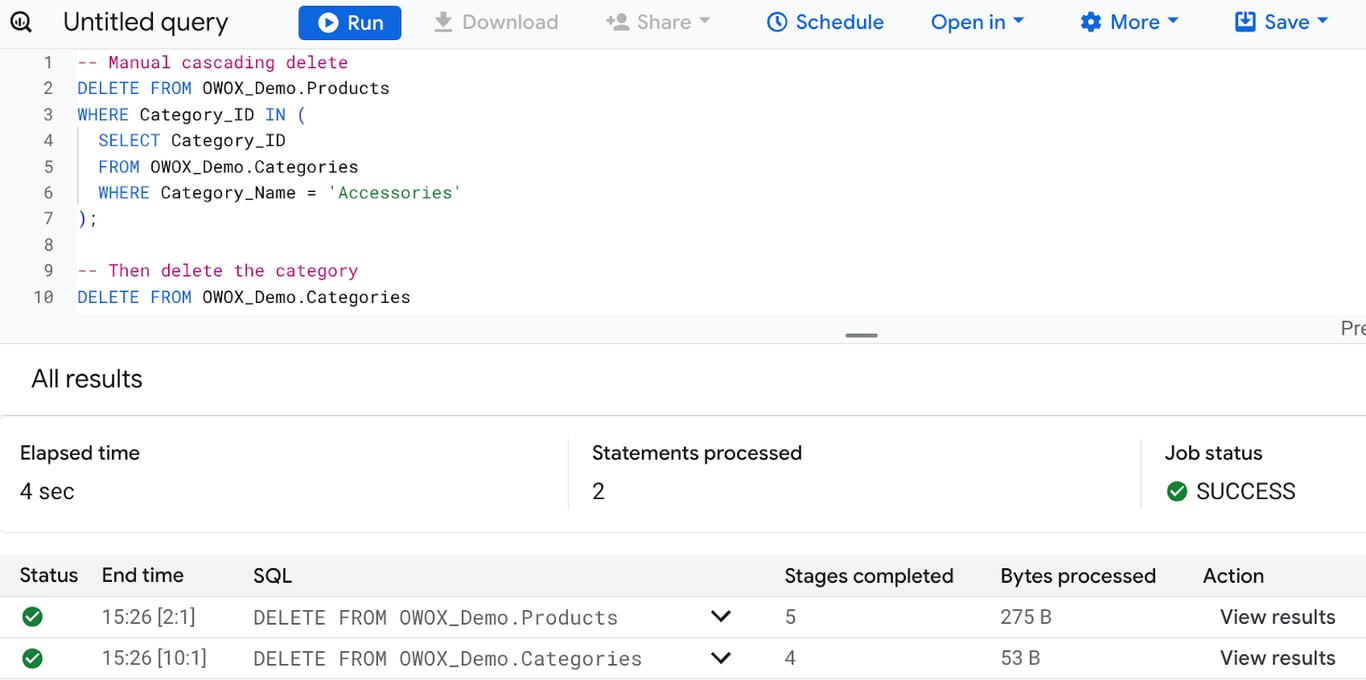Click the end time 15:26 [10:1] cell
The width and height of the screenshot is (1366, 680).
point(154,658)
